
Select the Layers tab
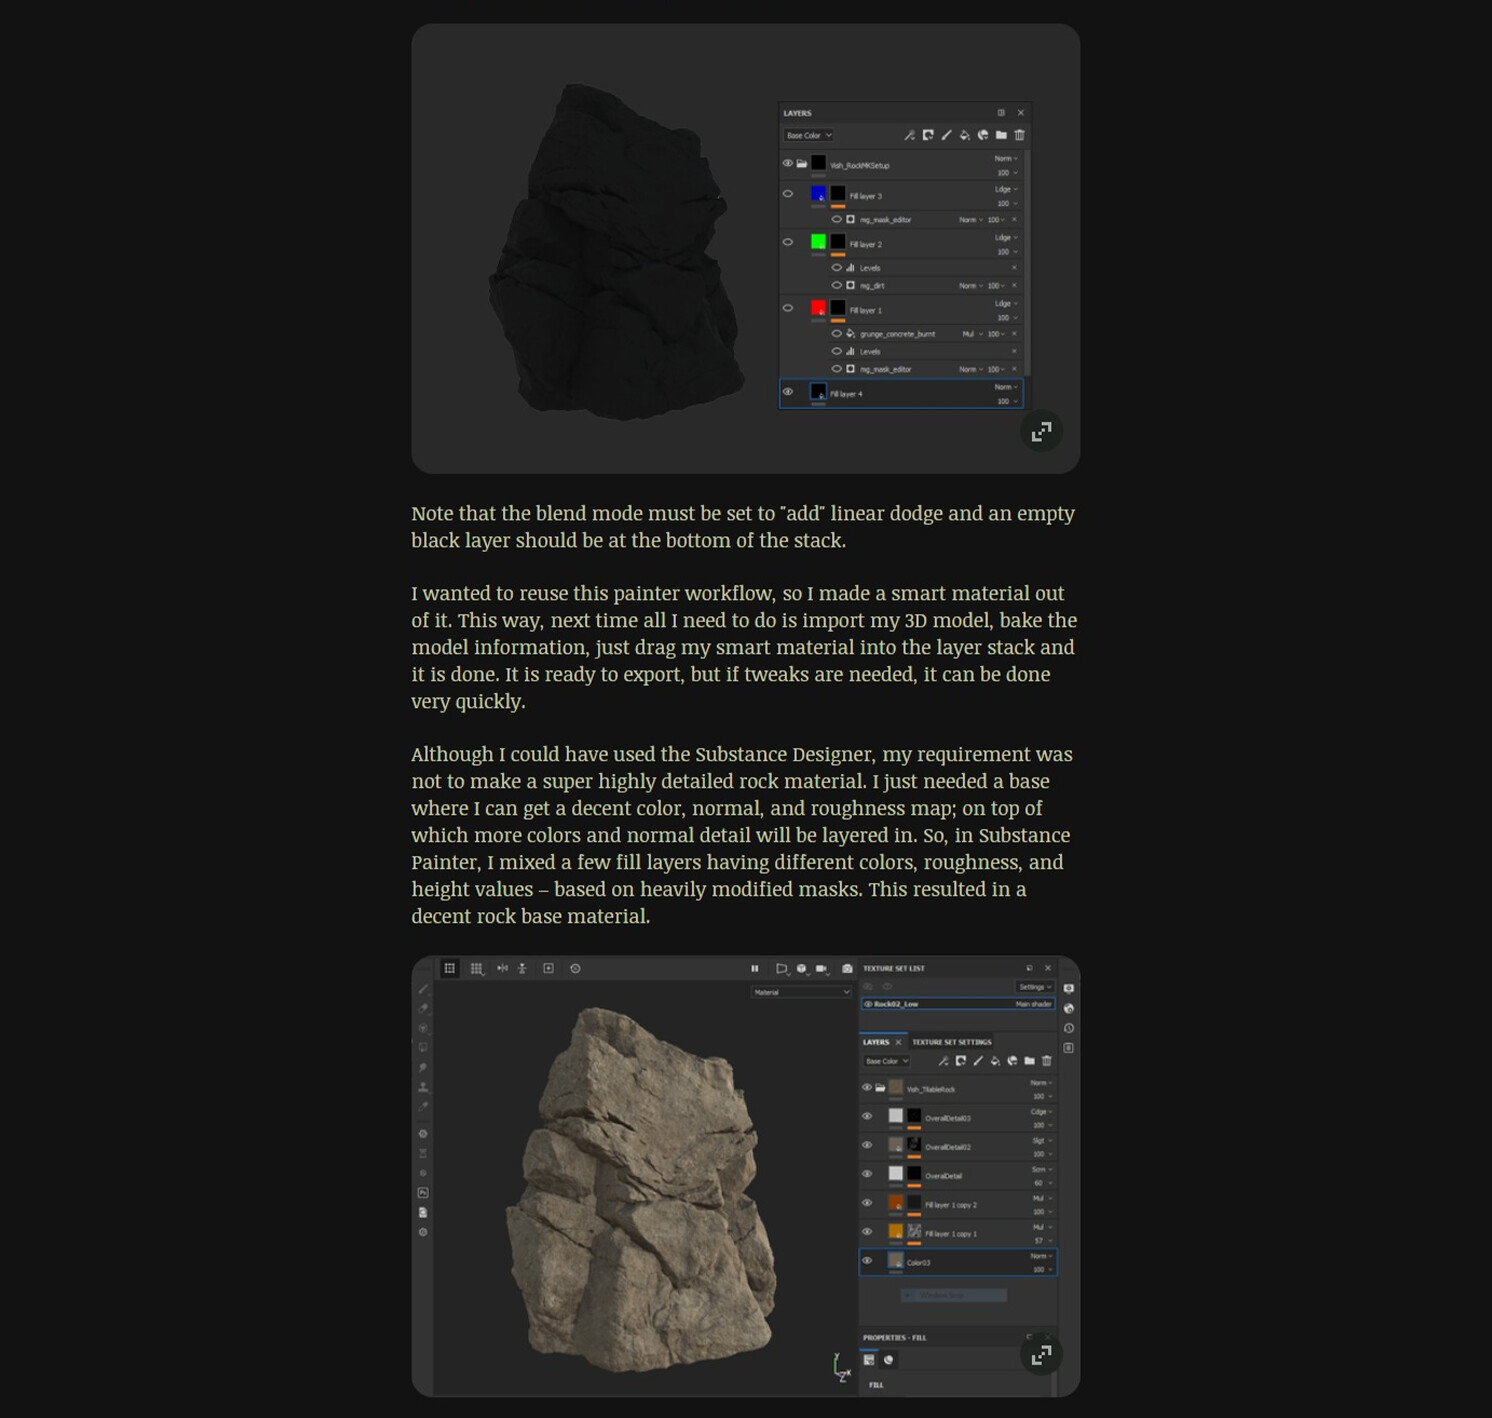877,1042
